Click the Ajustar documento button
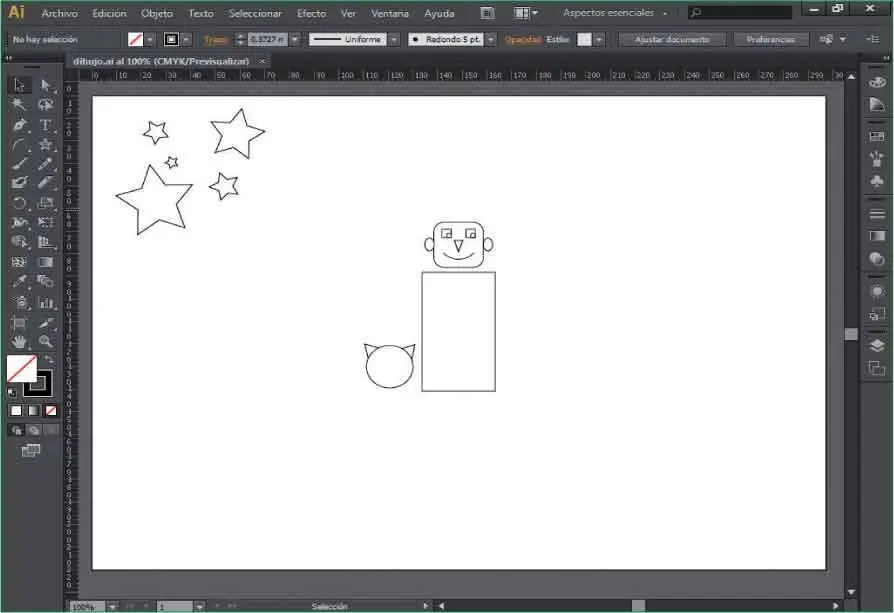Image resolution: width=894 pixels, height=613 pixels. (x=672, y=39)
